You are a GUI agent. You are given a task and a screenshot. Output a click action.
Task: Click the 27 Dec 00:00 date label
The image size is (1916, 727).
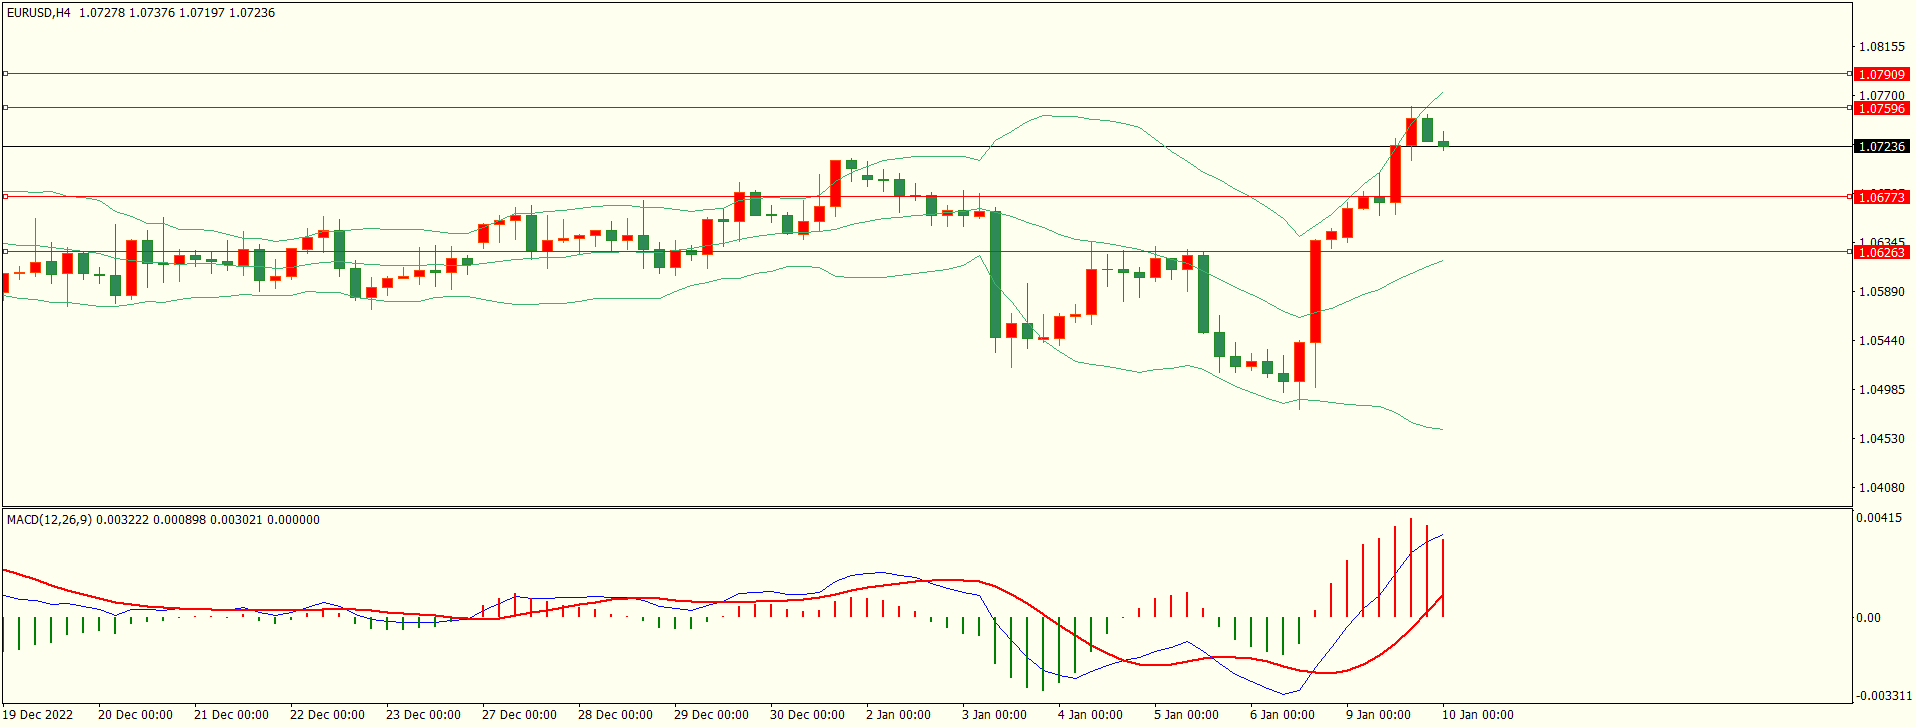click(519, 715)
